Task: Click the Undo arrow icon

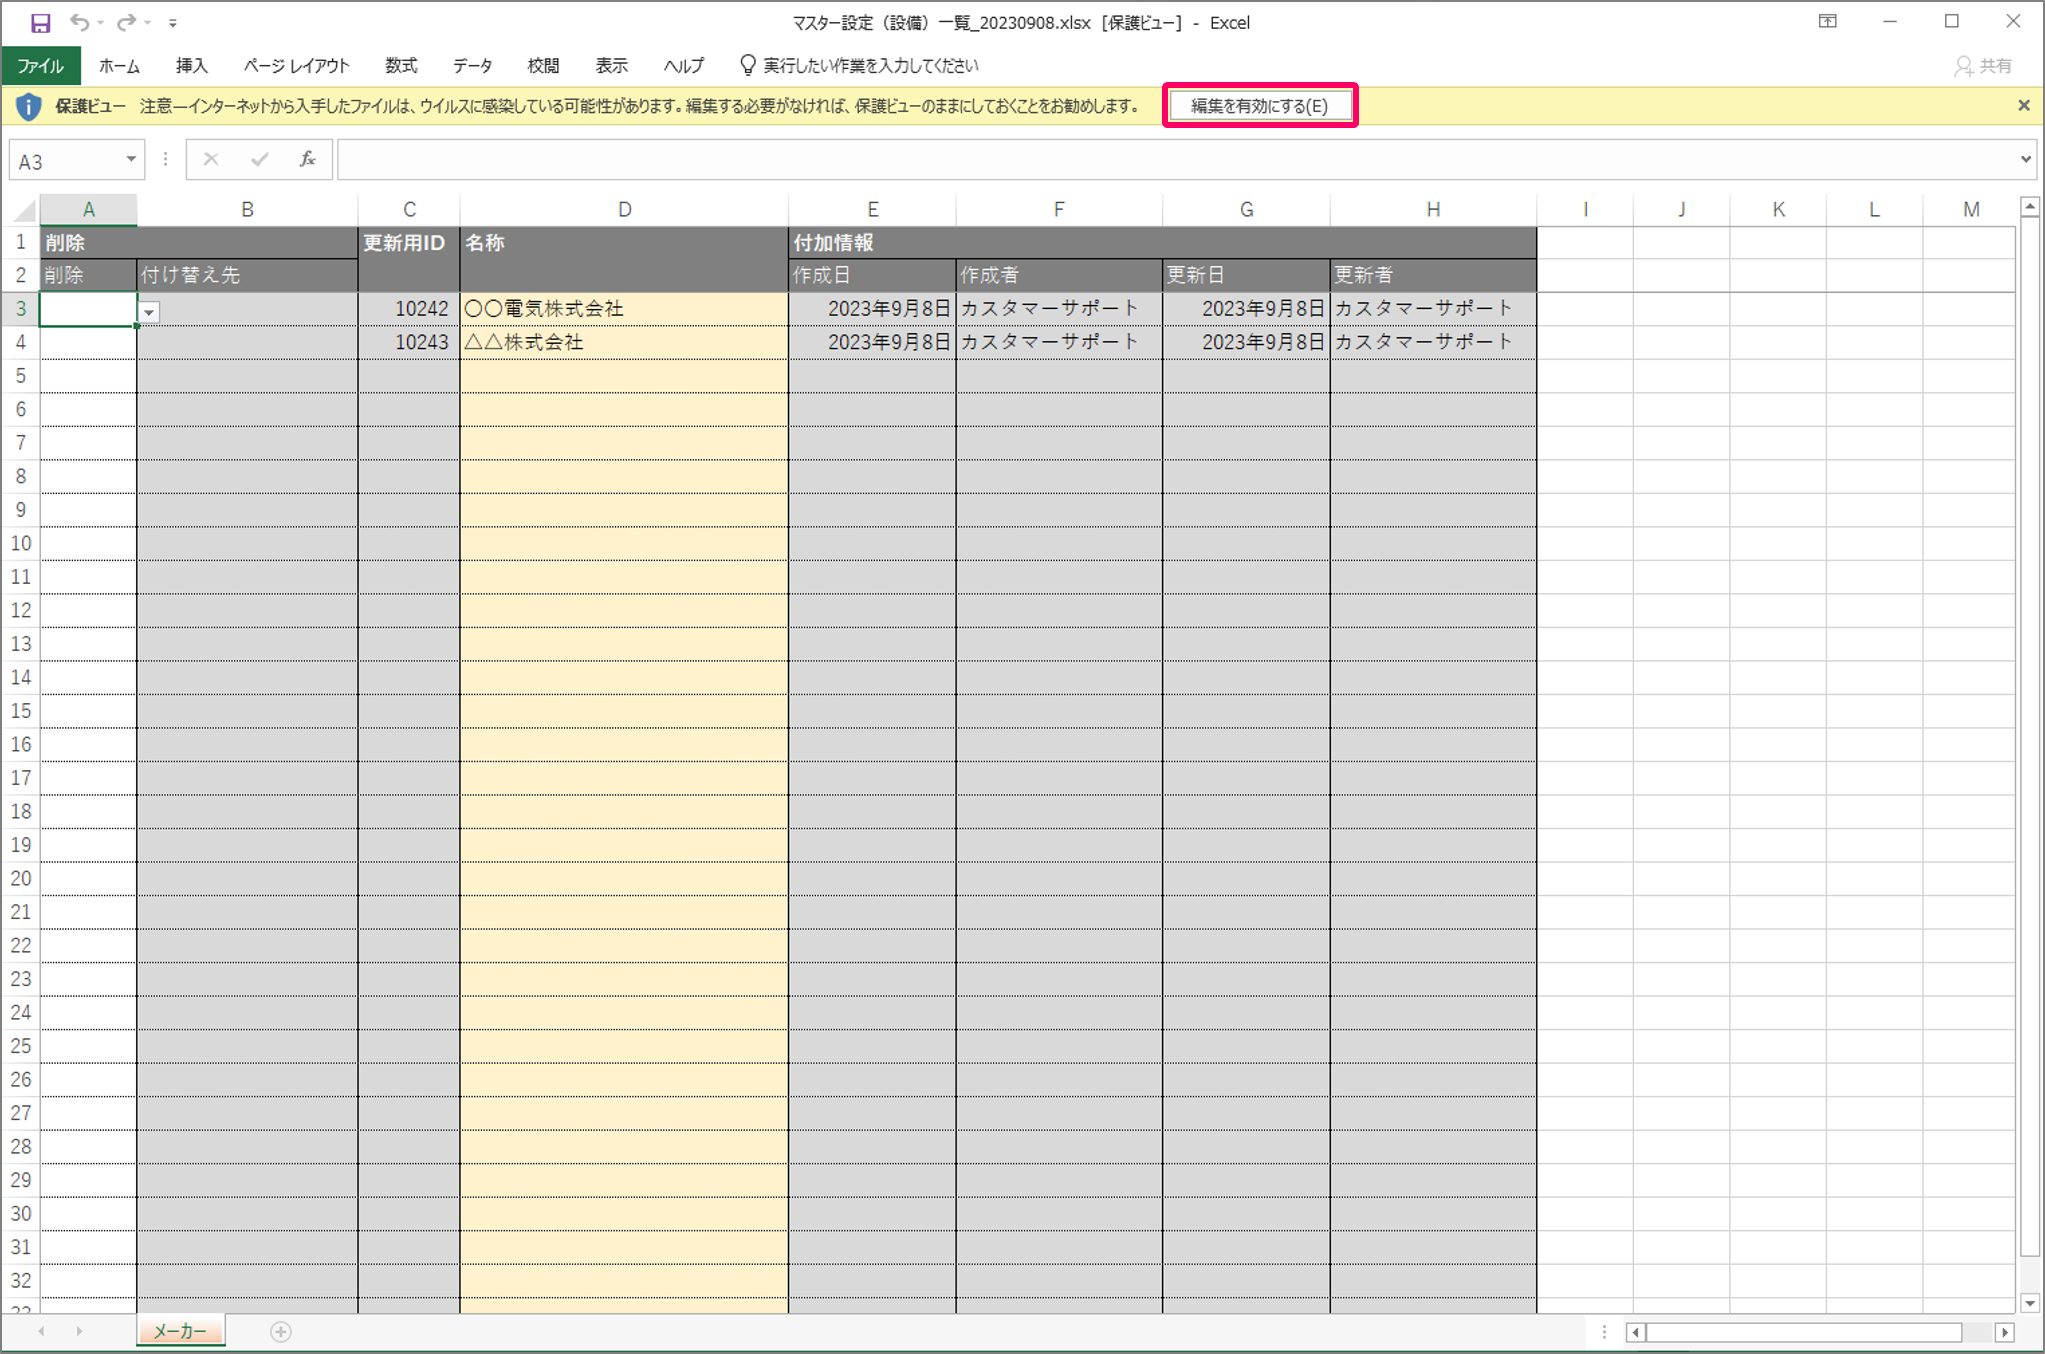Action: [x=79, y=22]
